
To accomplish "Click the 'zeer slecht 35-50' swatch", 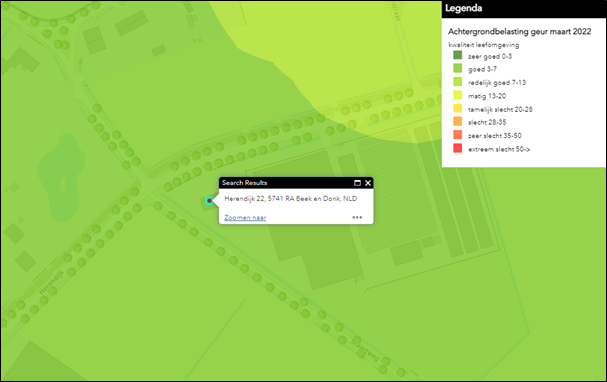I will [458, 135].
